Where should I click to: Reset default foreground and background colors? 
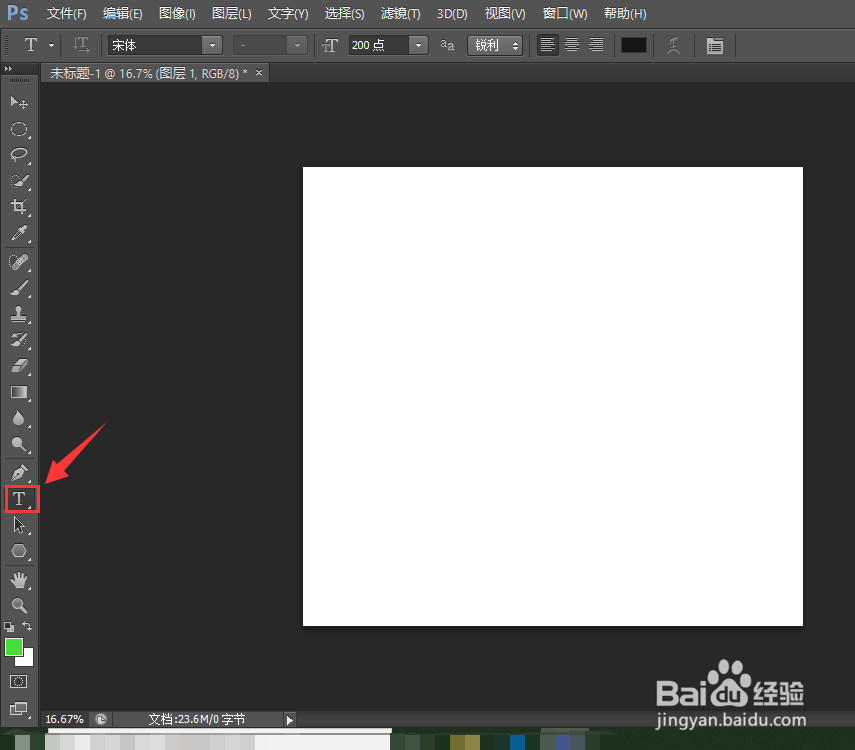coord(9,627)
